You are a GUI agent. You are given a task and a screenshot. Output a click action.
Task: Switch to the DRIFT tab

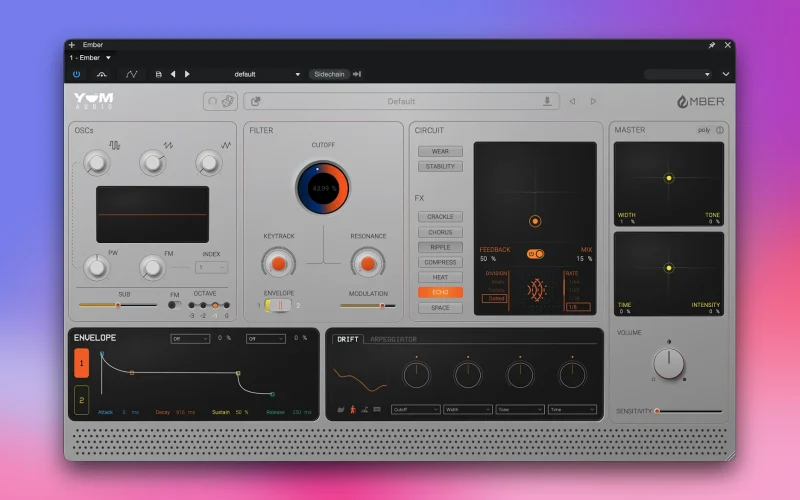(348, 339)
